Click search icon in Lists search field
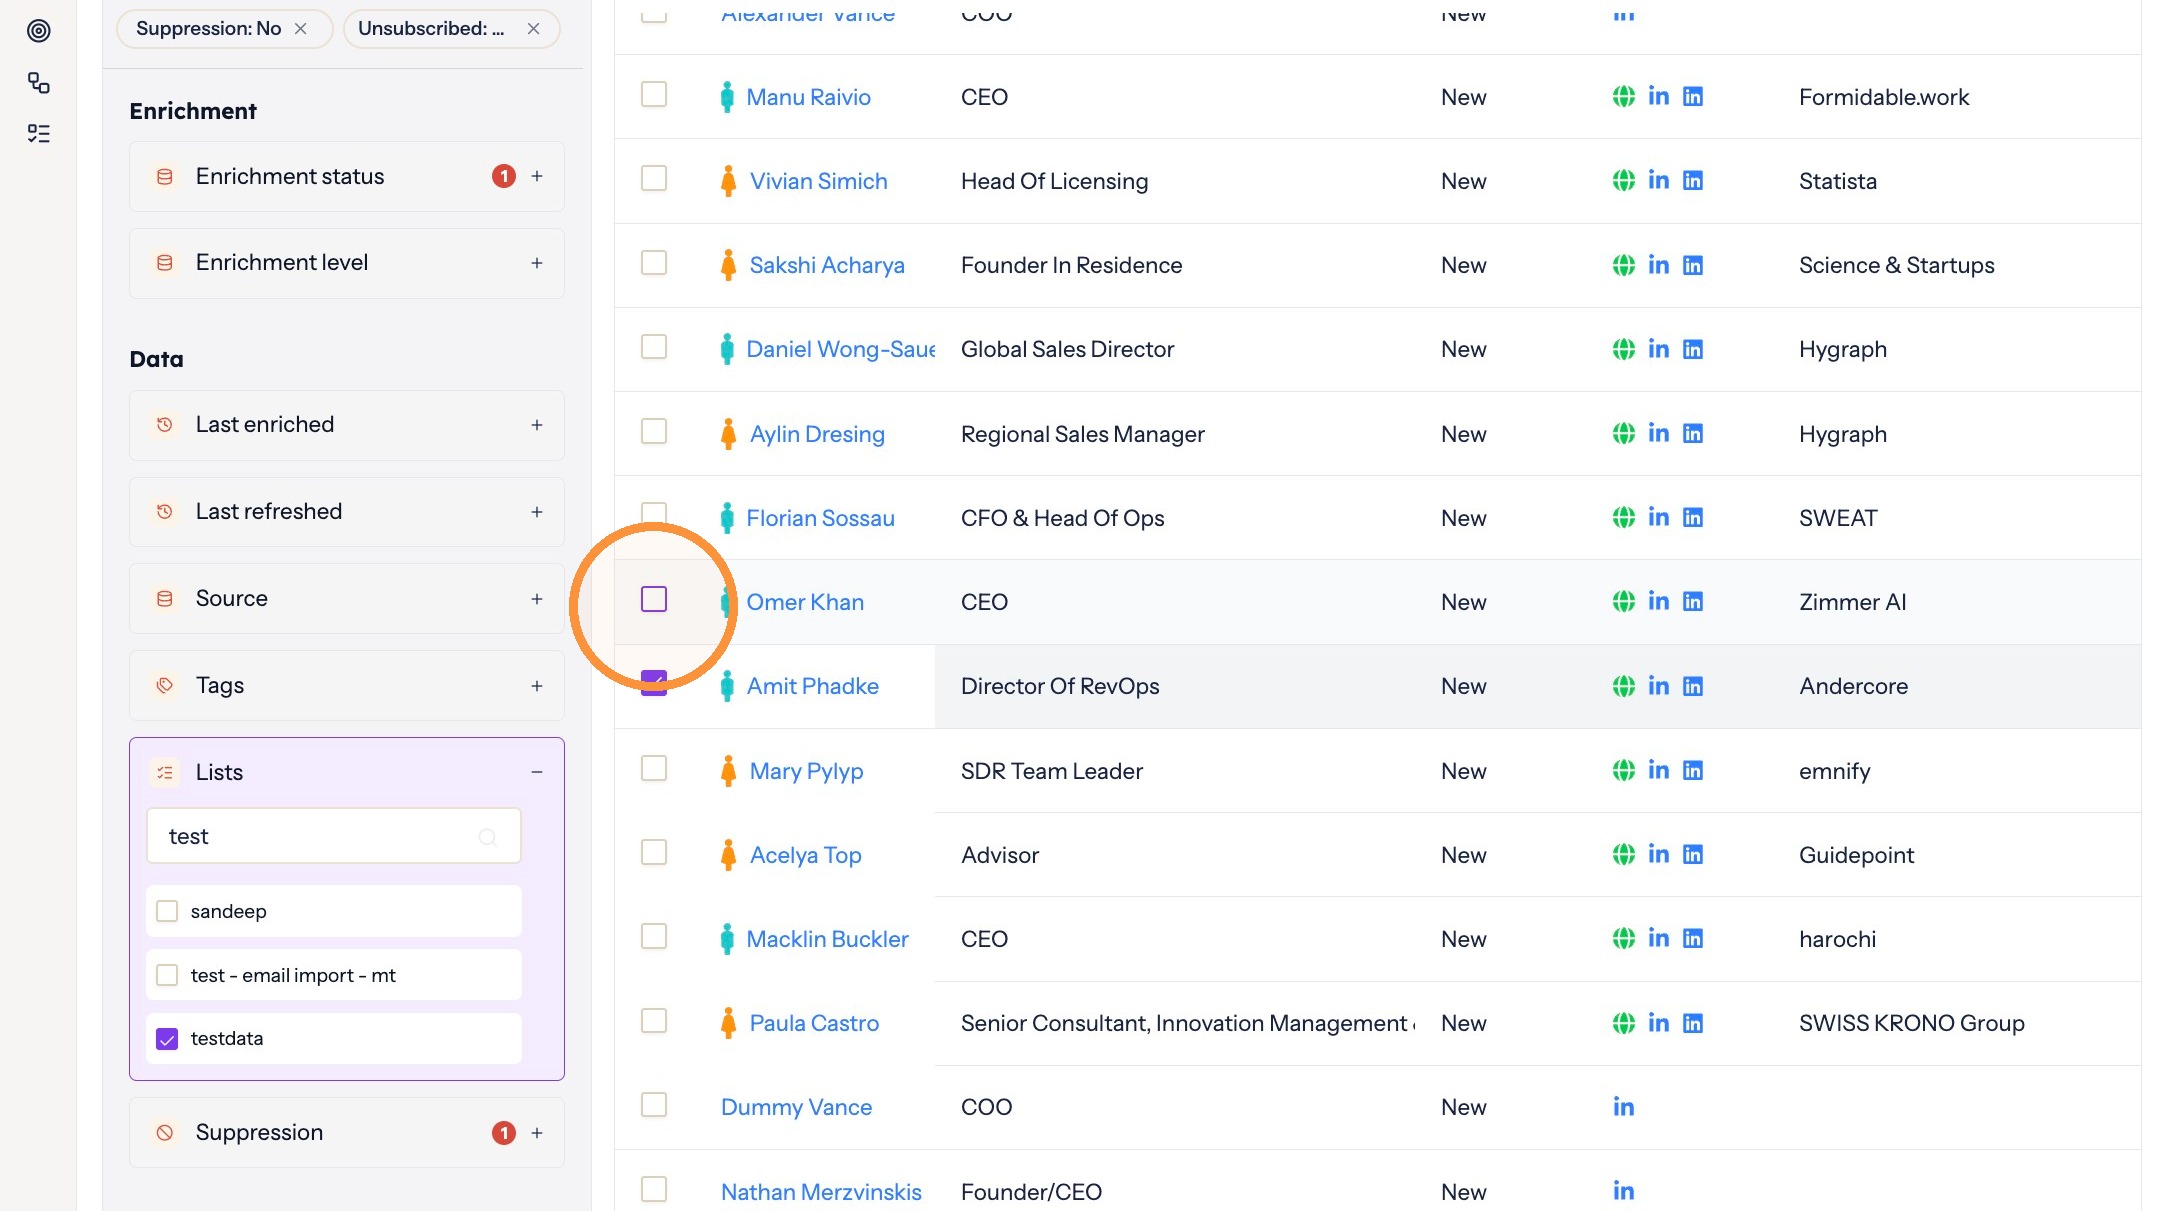This screenshot has width=2168, height=1211. [x=488, y=837]
